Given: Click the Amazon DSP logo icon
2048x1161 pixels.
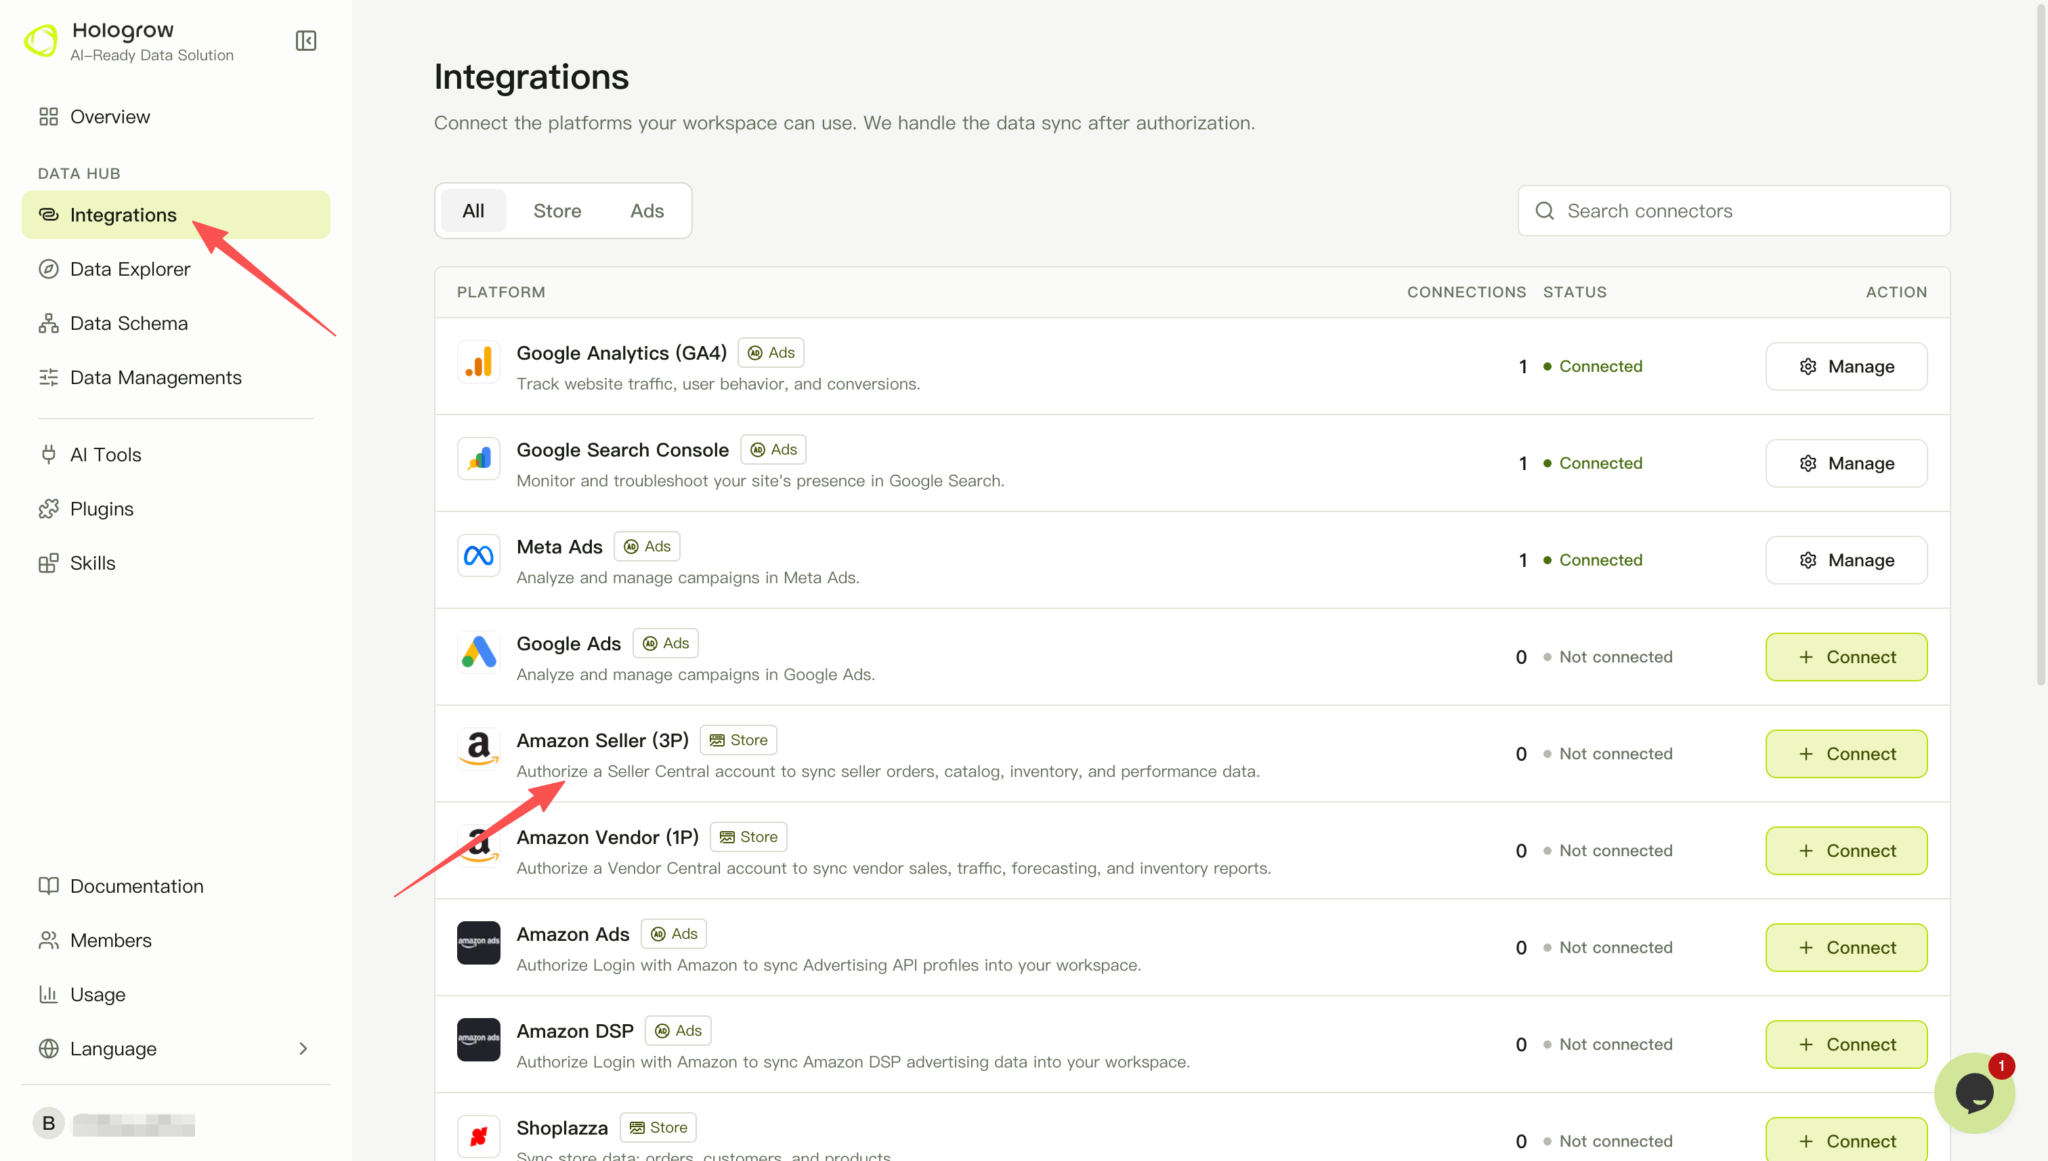Looking at the screenshot, I should coord(478,1040).
